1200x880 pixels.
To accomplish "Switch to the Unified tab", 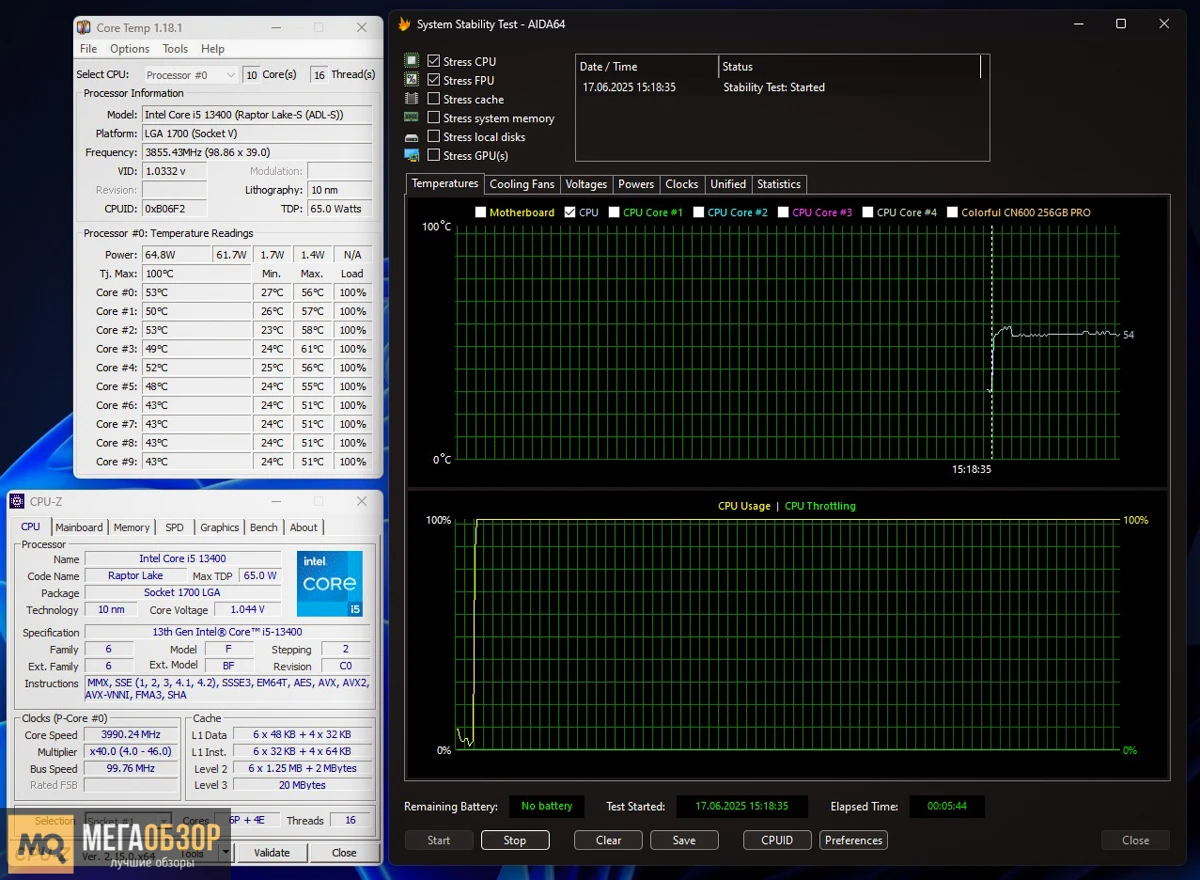I will pyautogui.click(x=728, y=184).
